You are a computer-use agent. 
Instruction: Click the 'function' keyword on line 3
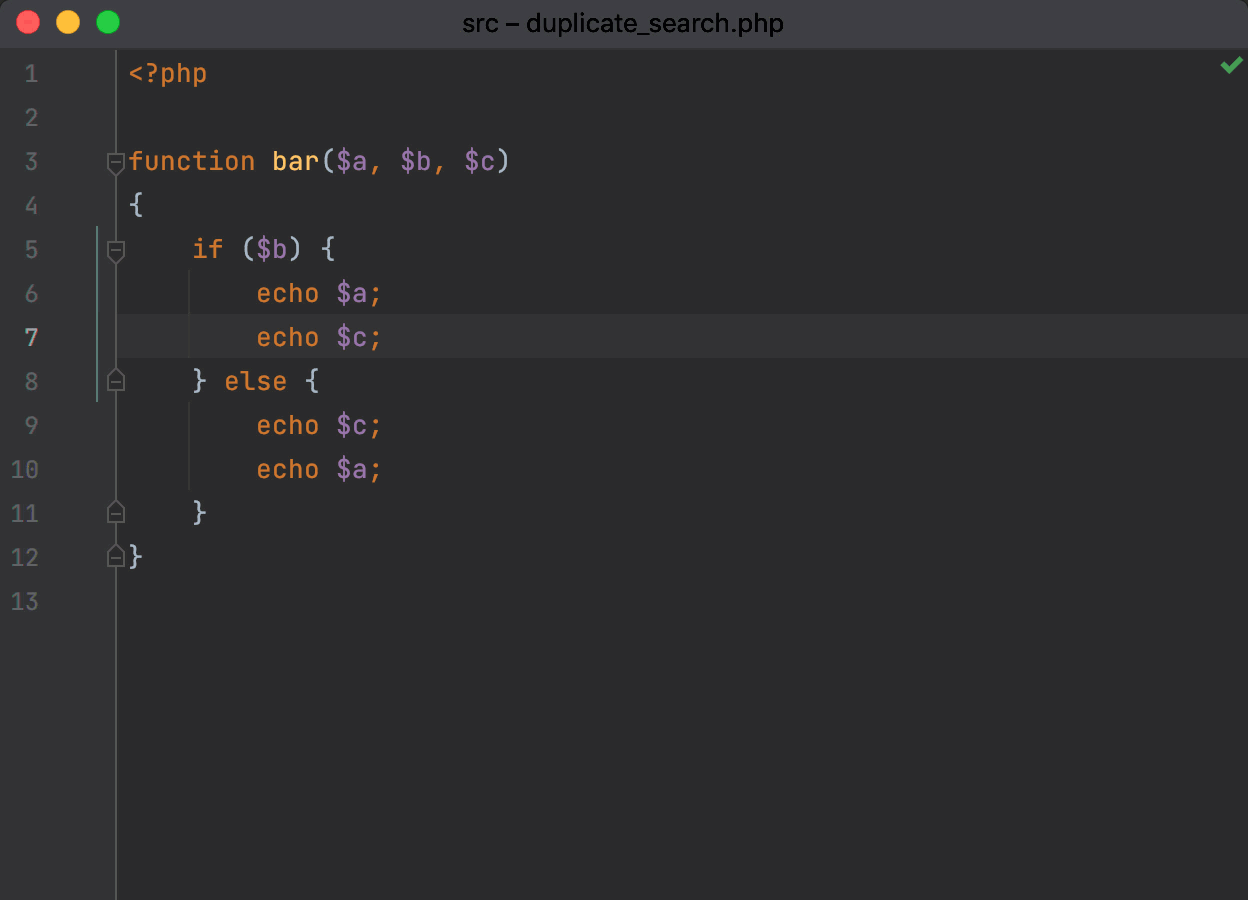click(x=192, y=162)
